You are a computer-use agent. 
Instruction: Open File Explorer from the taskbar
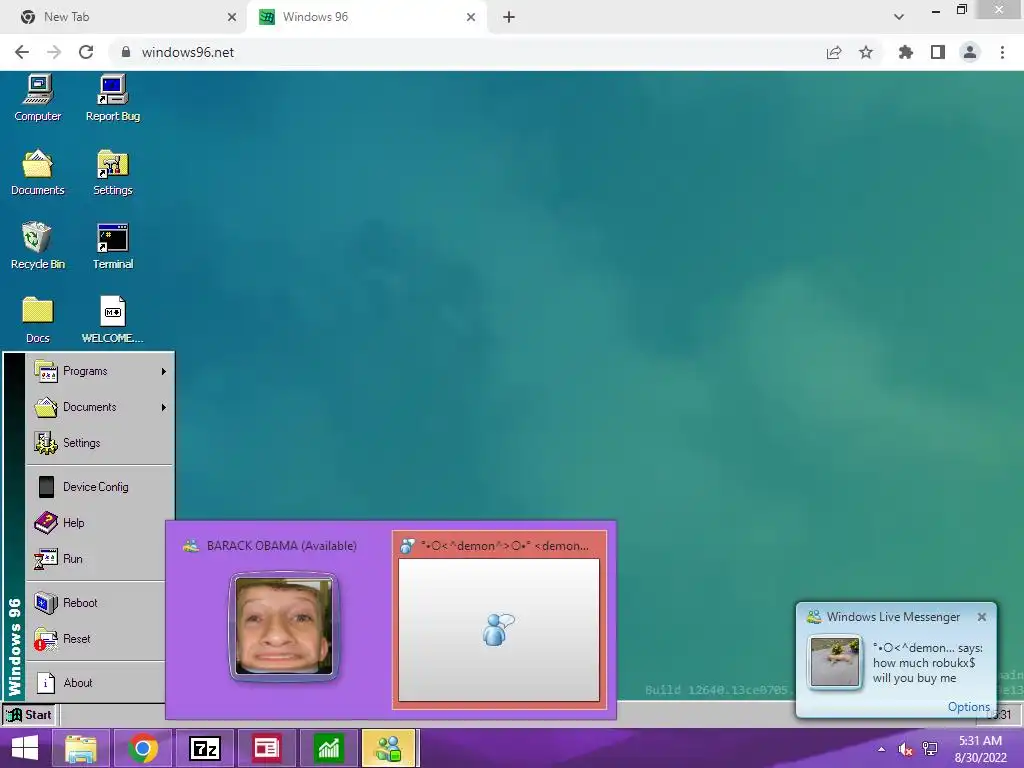[x=80, y=748]
